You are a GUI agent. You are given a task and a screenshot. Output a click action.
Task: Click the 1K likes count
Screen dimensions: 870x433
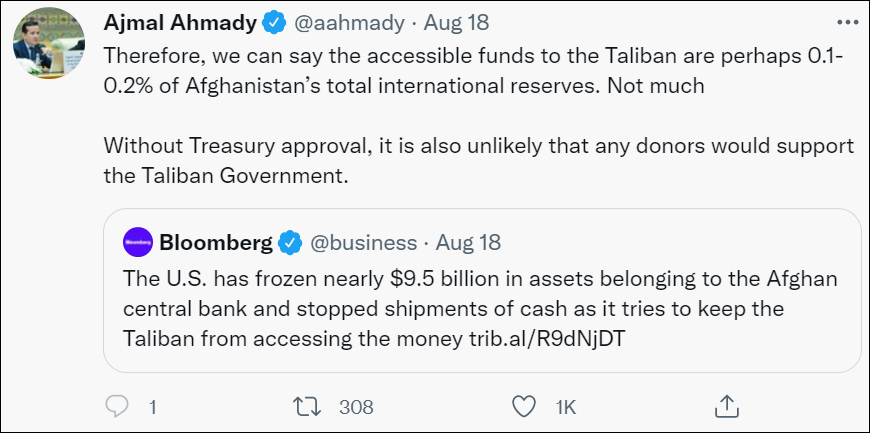[x=566, y=407]
